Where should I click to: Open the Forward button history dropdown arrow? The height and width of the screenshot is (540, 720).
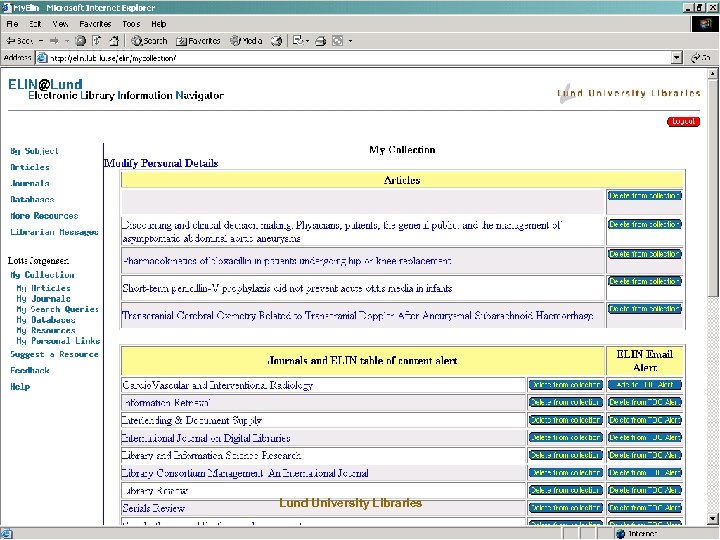[x=66, y=41]
